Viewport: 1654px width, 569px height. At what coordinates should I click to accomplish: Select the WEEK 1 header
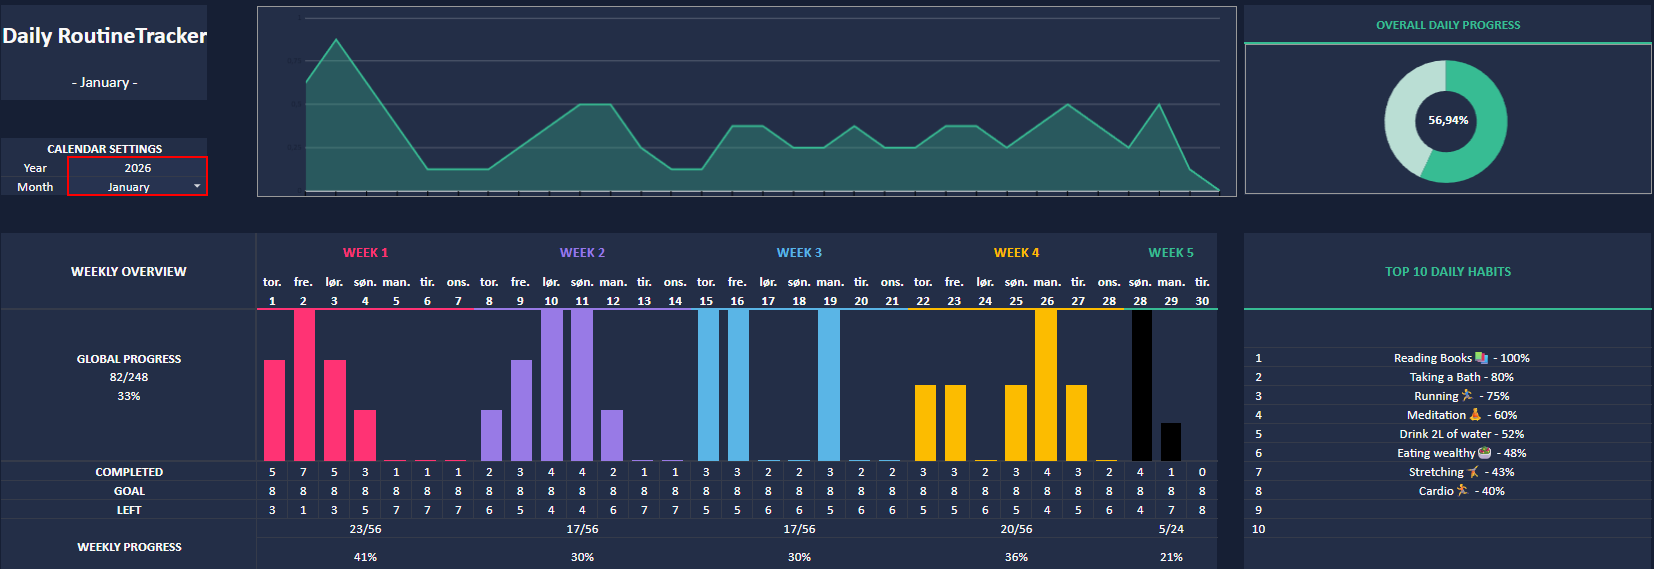point(365,252)
